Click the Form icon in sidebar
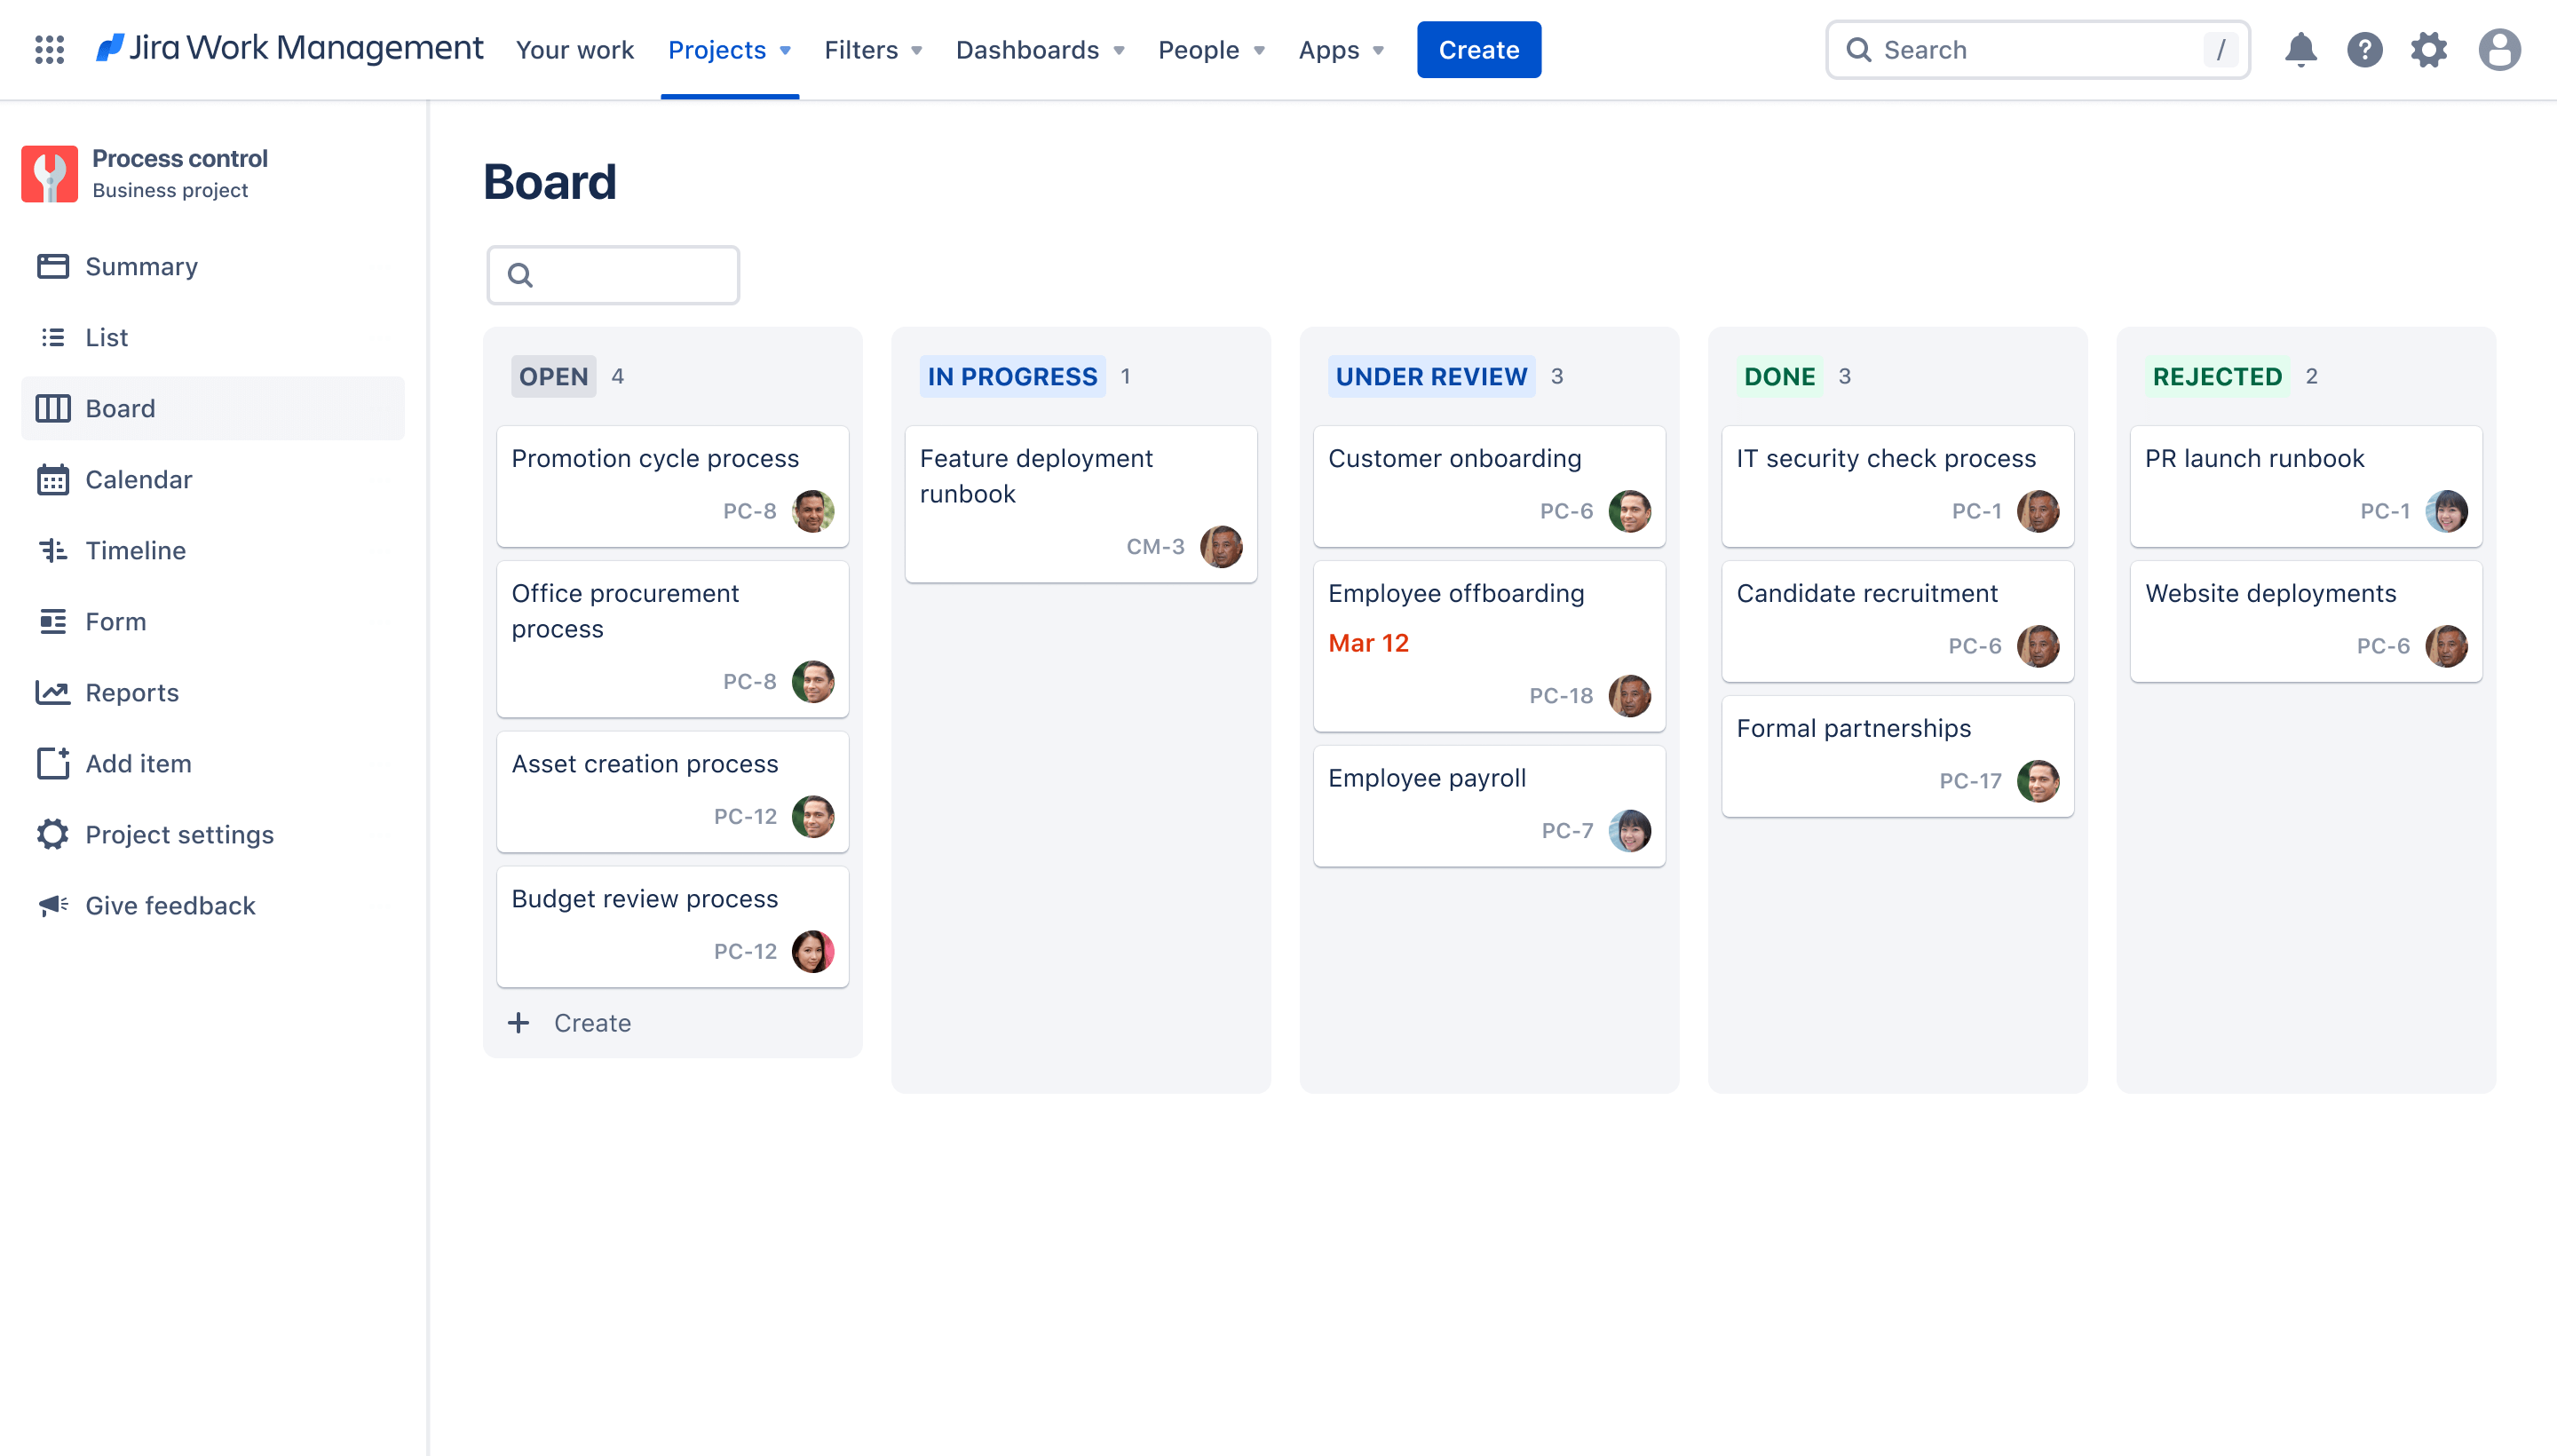This screenshot has width=2557, height=1456. (52, 620)
